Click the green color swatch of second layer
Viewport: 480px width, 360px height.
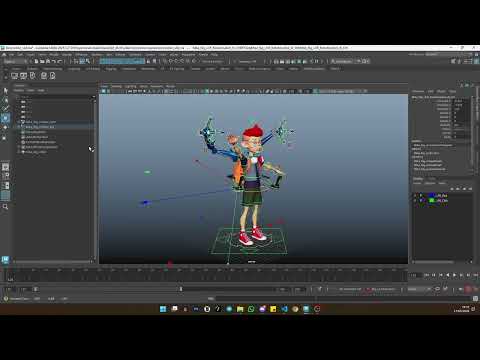(432, 201)
